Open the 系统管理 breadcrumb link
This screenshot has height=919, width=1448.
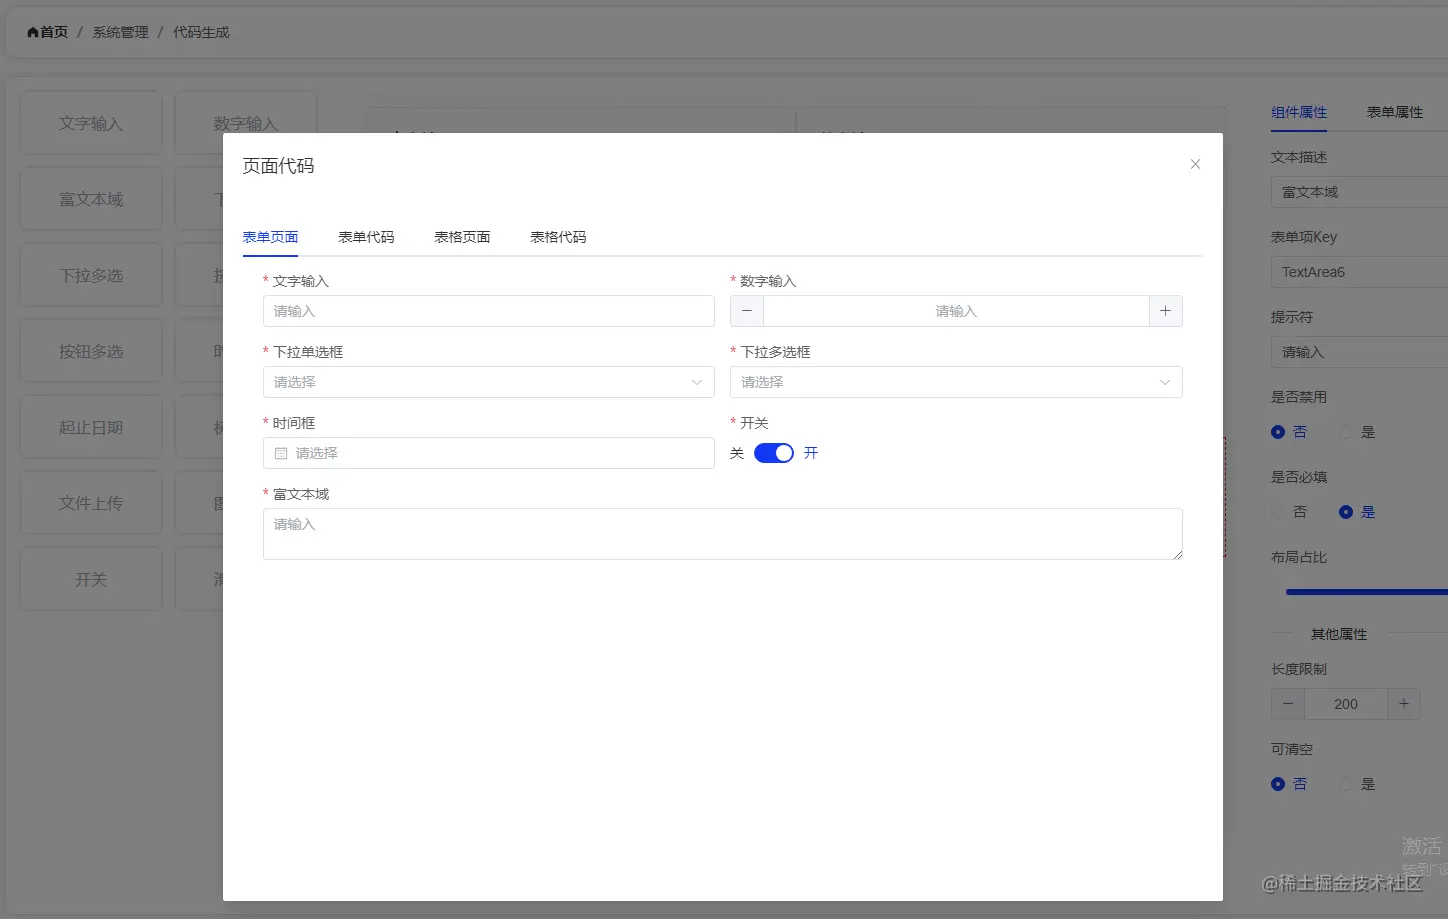click(x=119, y=31)
